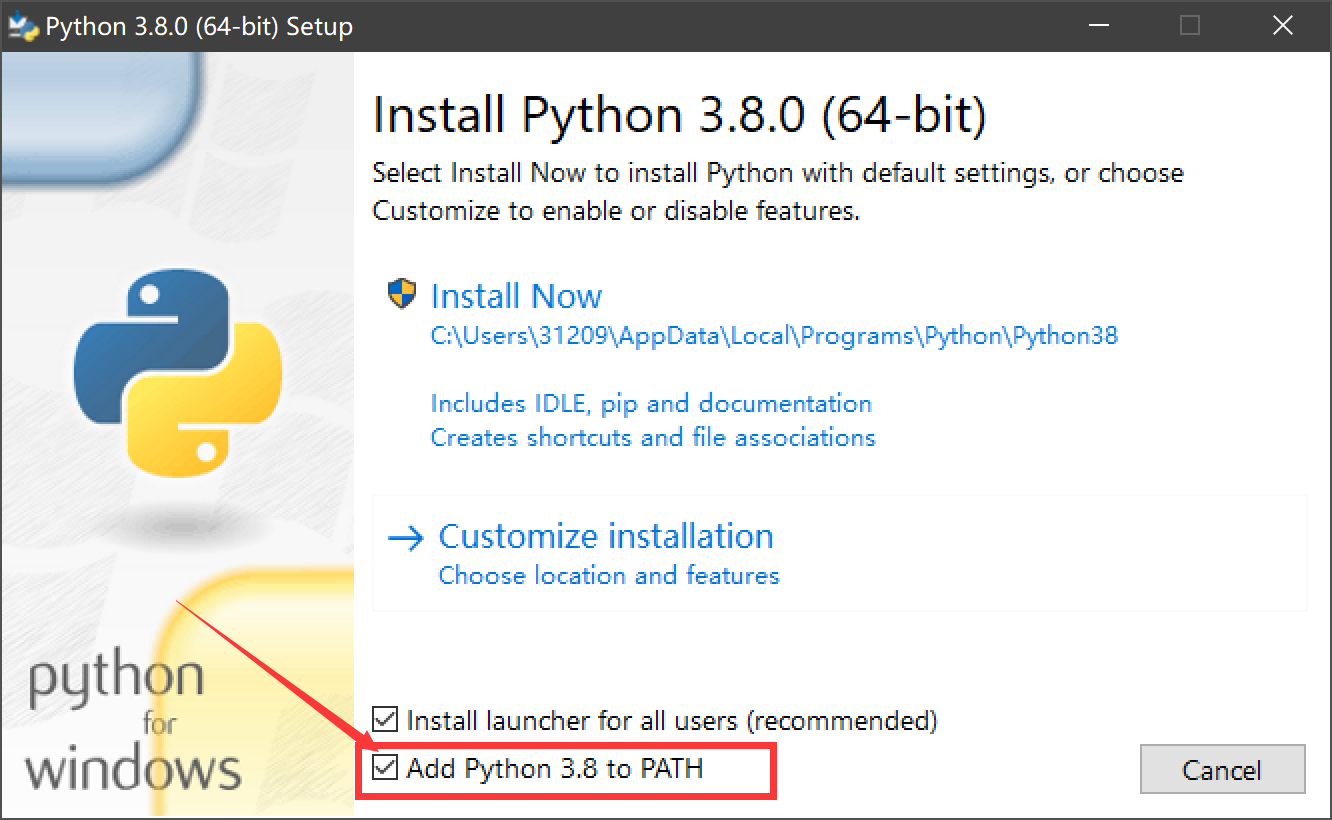Click the shield icon beside Install Now

point(399,294)
